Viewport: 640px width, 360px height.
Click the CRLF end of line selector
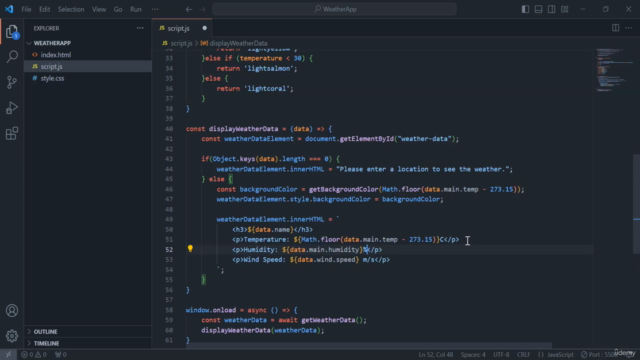coord(524,354)
